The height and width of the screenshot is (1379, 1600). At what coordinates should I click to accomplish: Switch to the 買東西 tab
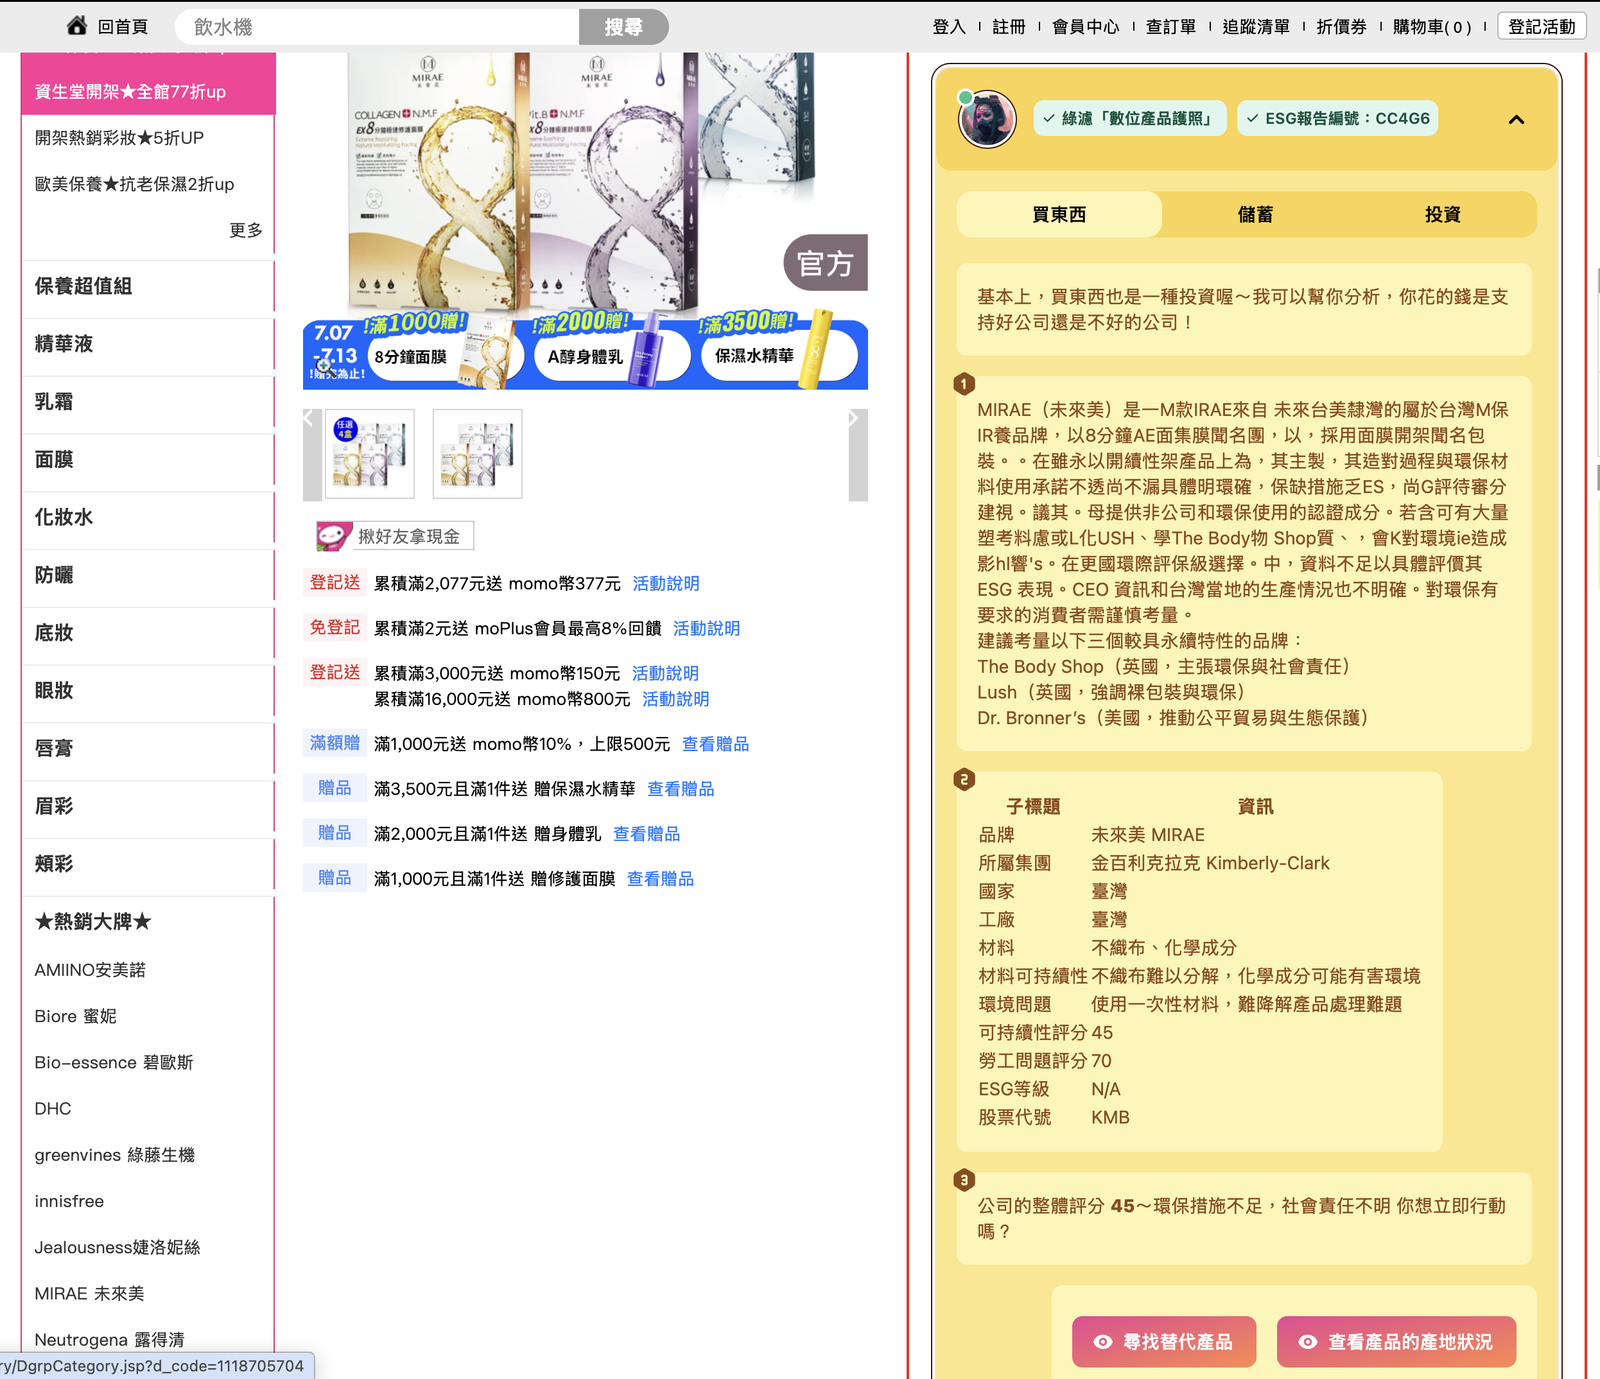(x=1059, y=214)
